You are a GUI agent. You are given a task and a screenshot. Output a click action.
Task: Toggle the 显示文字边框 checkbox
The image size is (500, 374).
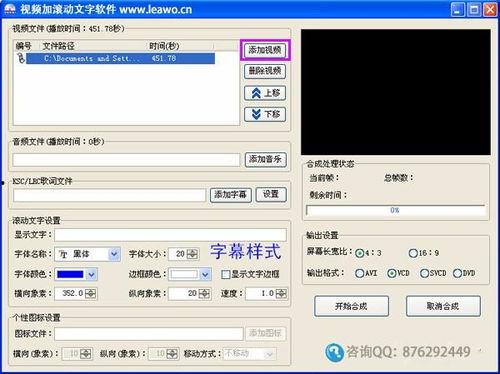[x=226, y=274]
